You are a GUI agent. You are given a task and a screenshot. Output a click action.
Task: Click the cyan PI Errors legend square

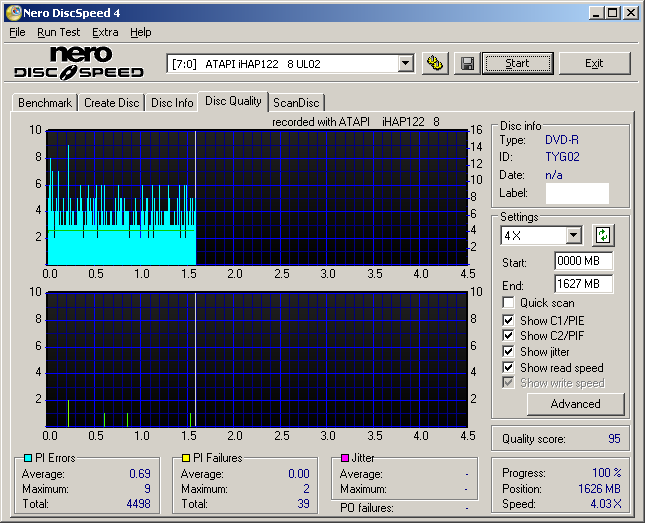tap(27, 458)
